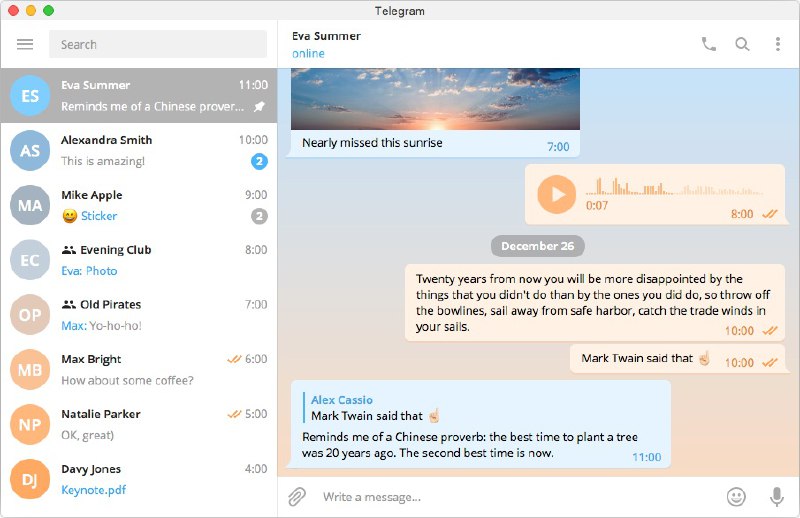View the sunrise photo thumbnail
This screenshot has width=800, height=518.
tap(435, 99)
